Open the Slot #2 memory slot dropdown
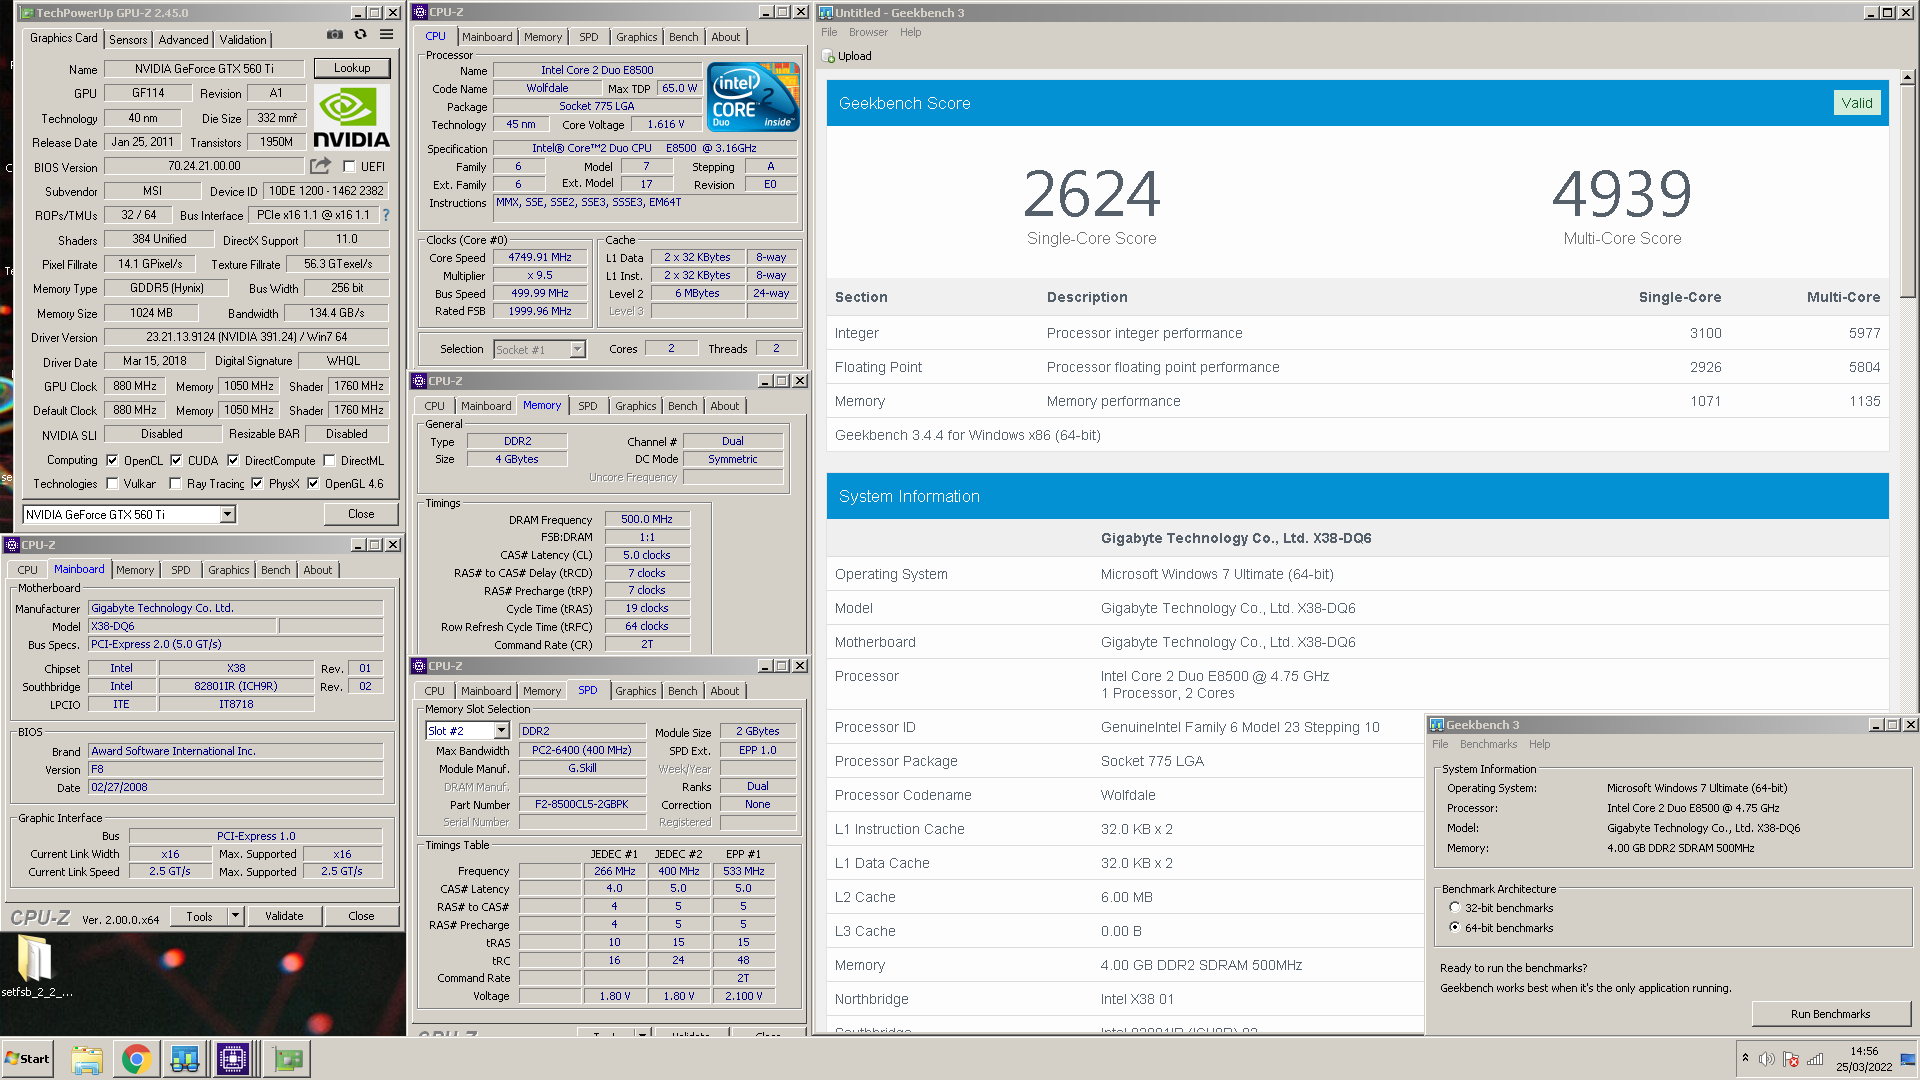1920x1080 pixels. tap(501, 731)
